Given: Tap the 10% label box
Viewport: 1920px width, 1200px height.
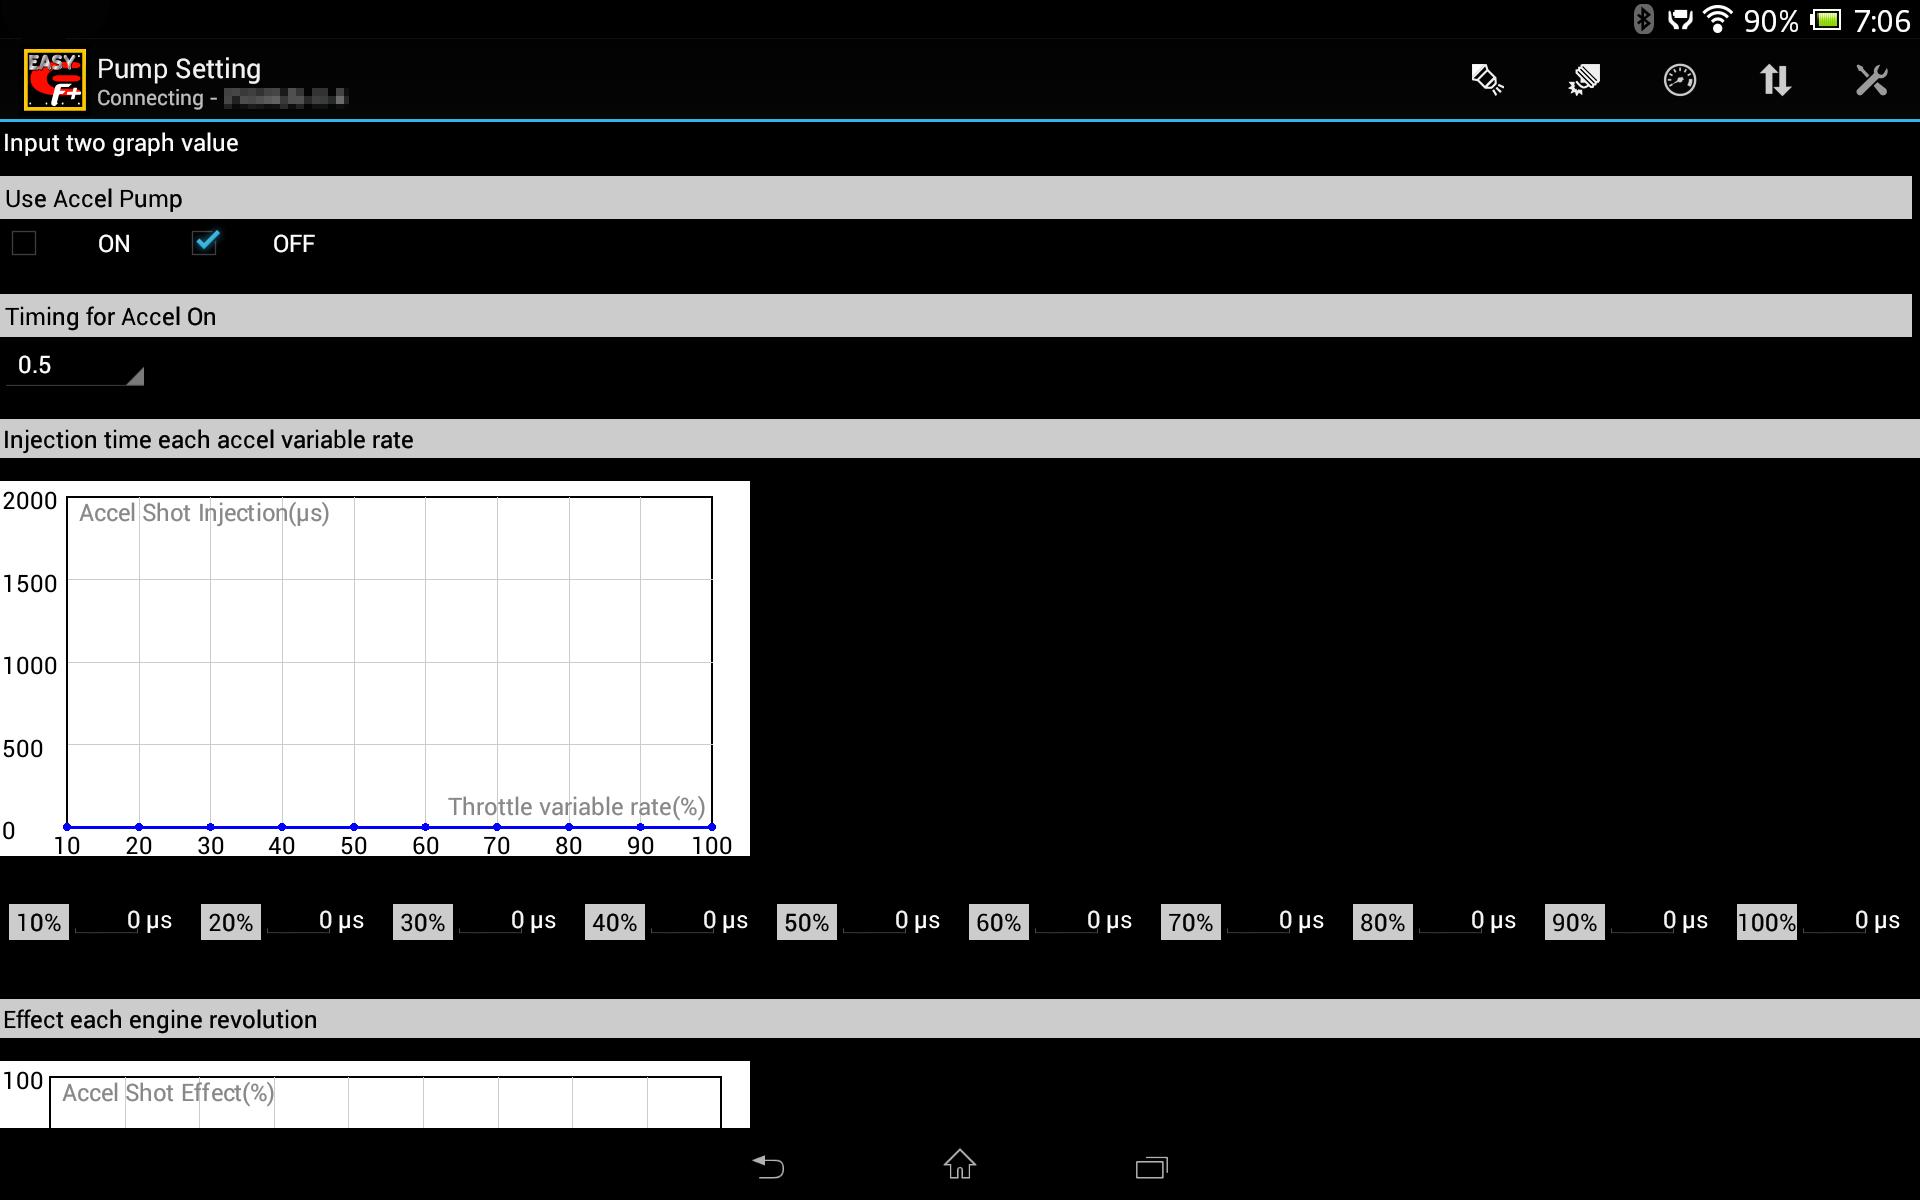Looking at the screenshot, I should (x=39, y=922).
